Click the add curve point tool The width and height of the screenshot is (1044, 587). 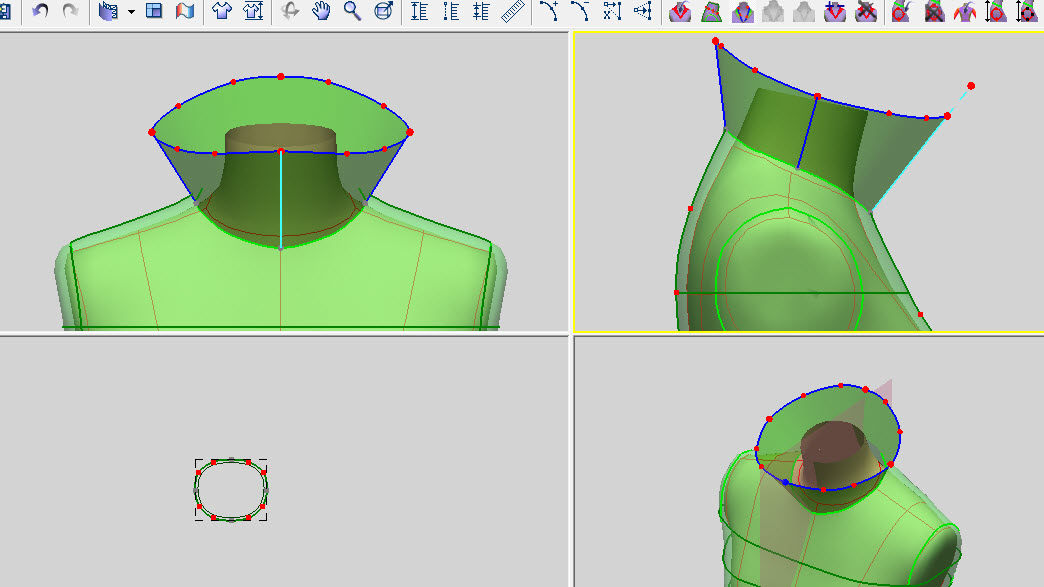[548, 11]
